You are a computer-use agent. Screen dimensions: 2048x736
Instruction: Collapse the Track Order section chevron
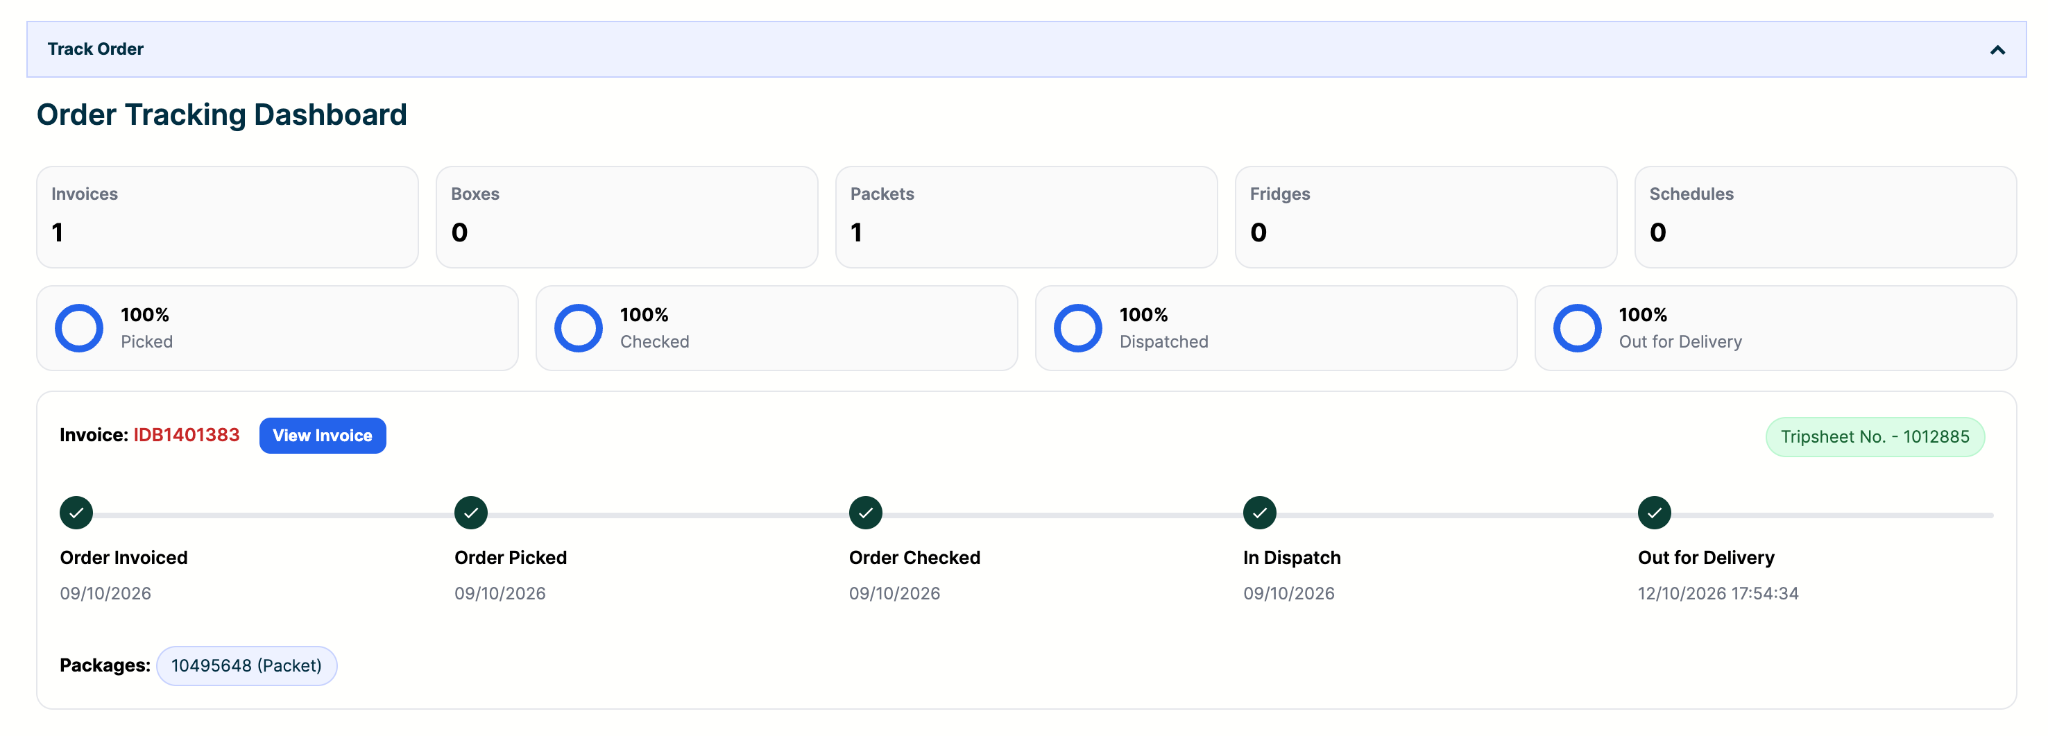coord(1997,50)
